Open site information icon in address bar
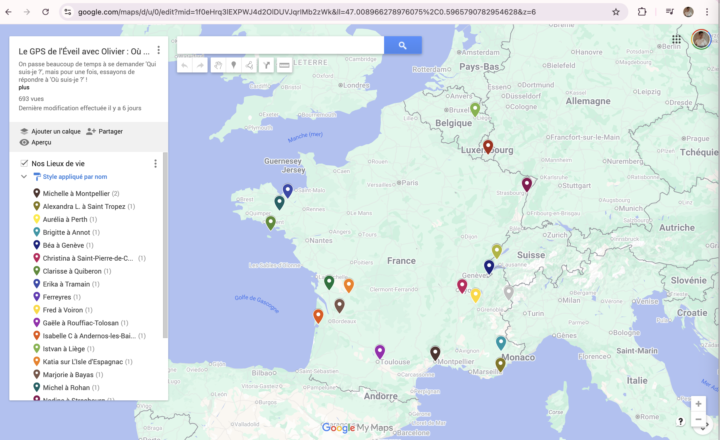The height and width of the screenshot is (440, 720). point(68,12)
